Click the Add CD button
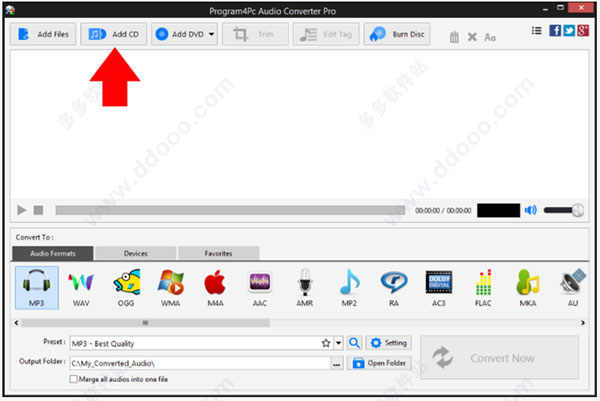The image size is (600, 401). [x=113, y=34]
